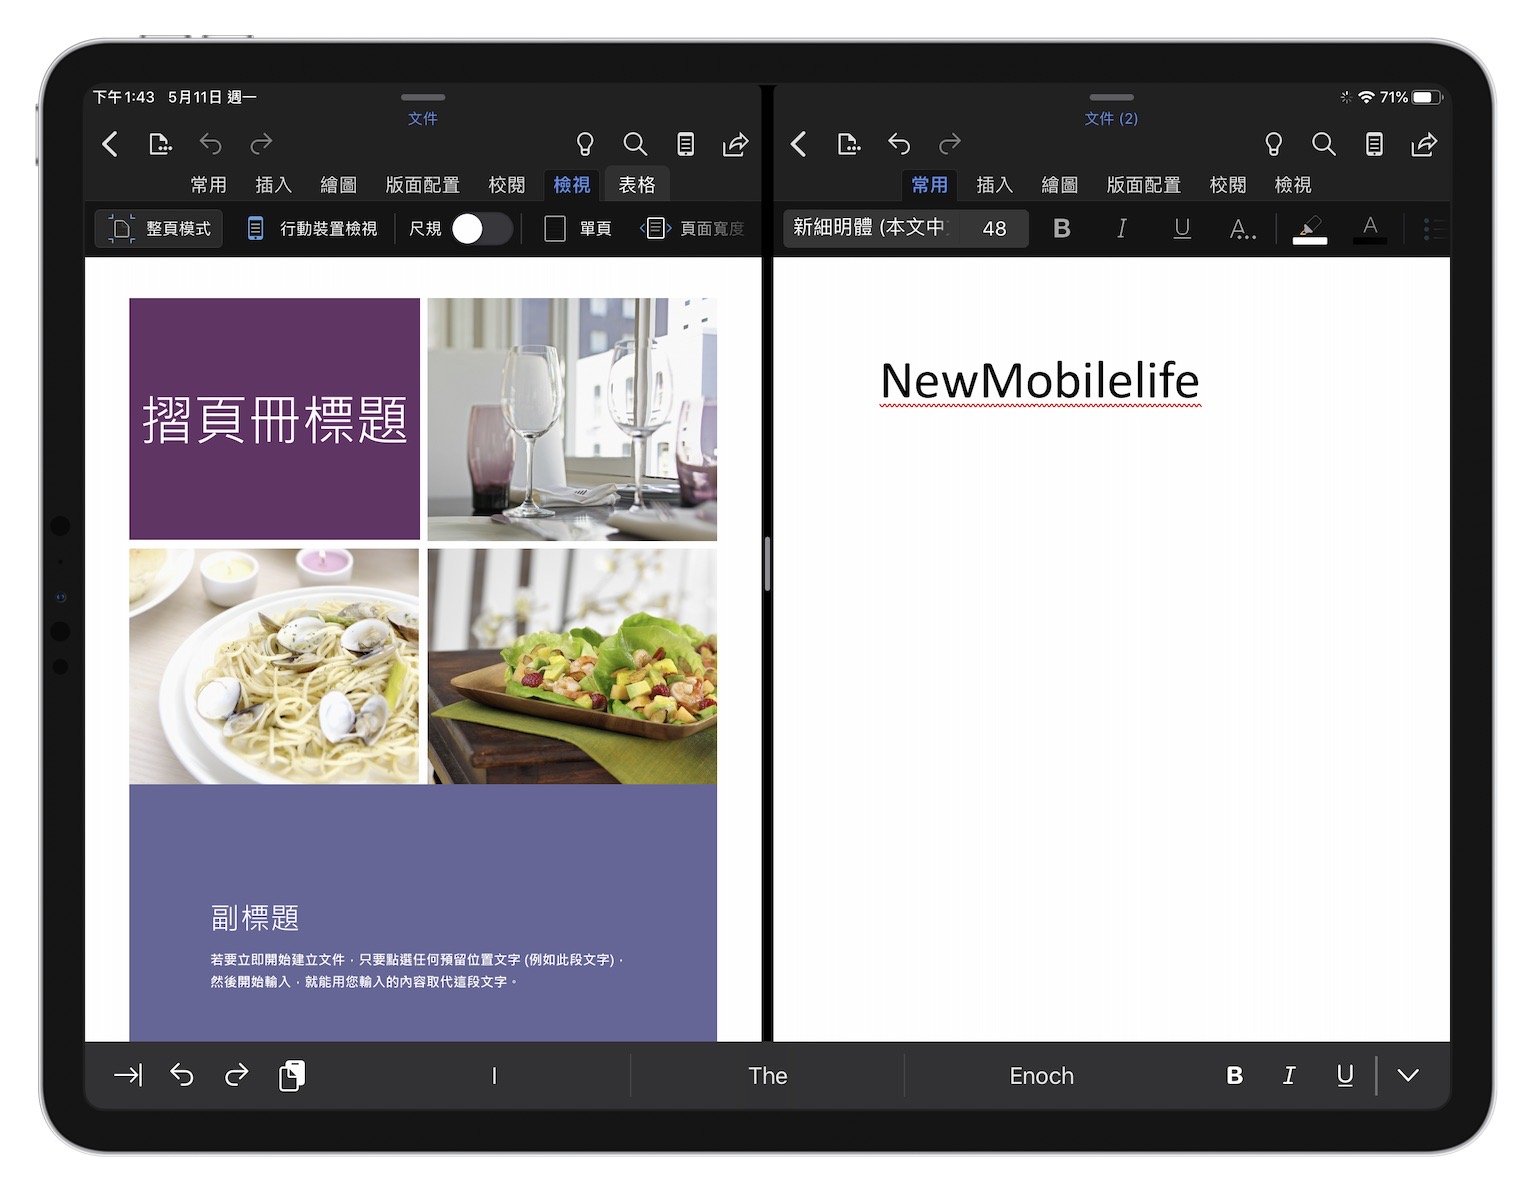The width and height of the screenshot is (1535, 1194).
Task: Open the 版面配置 tab in right document
Action: tap(1143, 185)
